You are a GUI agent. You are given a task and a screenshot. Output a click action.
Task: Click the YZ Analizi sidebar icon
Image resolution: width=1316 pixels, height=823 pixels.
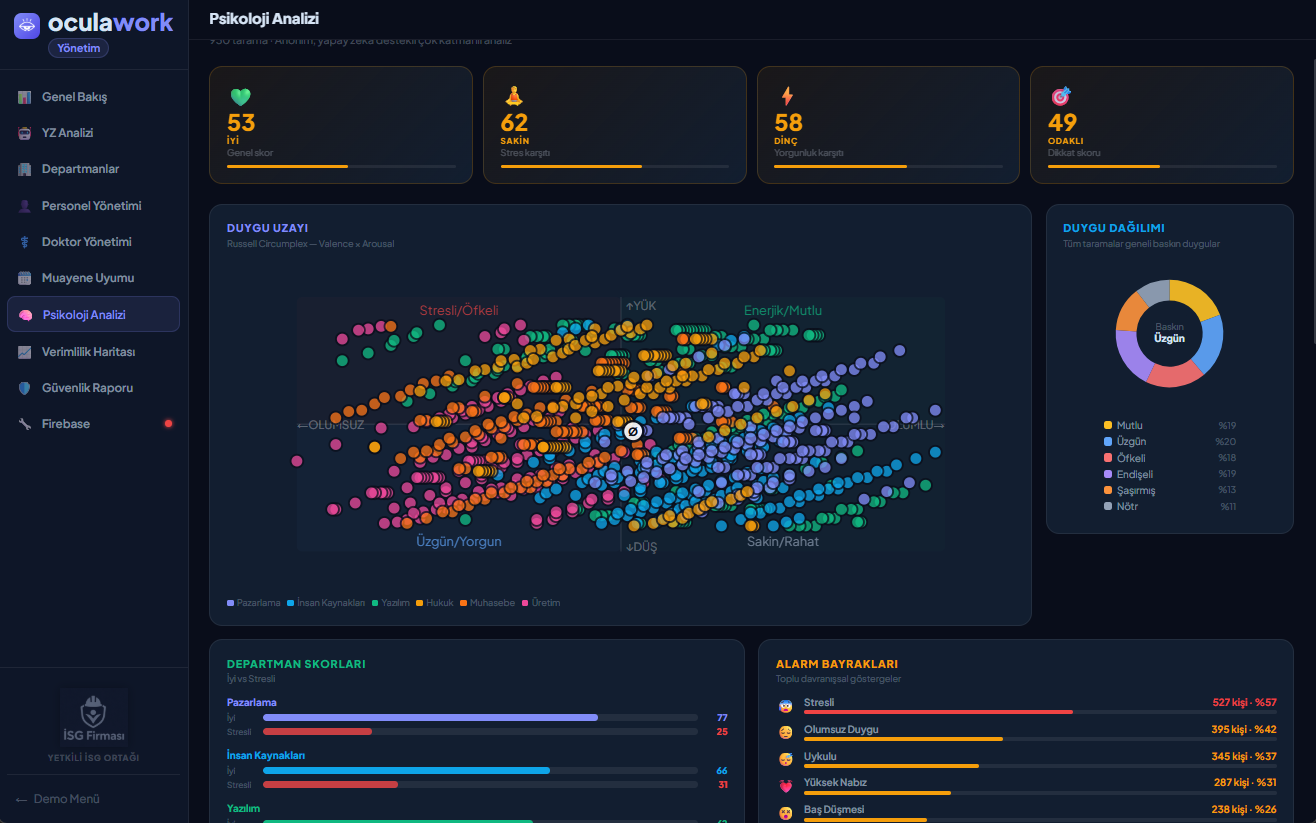point(25,133)
